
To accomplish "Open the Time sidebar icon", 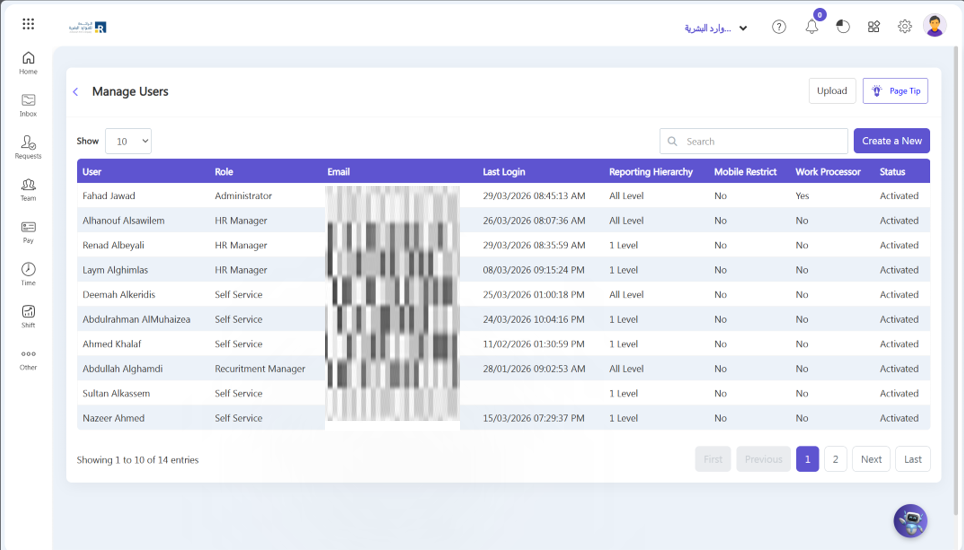I will coord(28,274).
